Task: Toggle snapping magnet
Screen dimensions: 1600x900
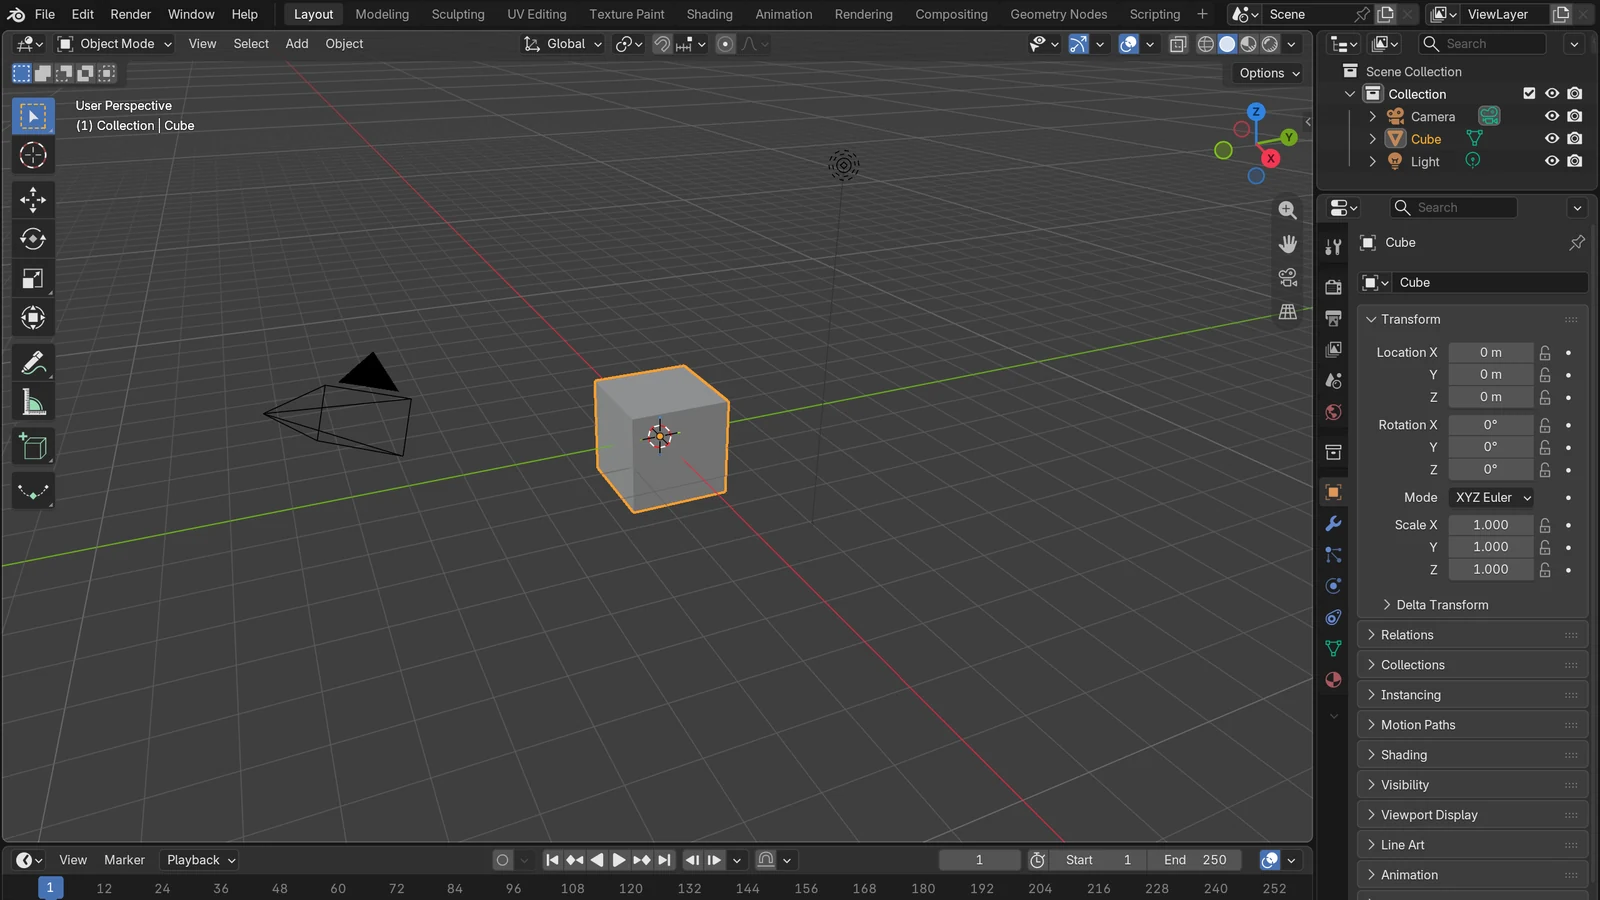Action: click(662, 44)
